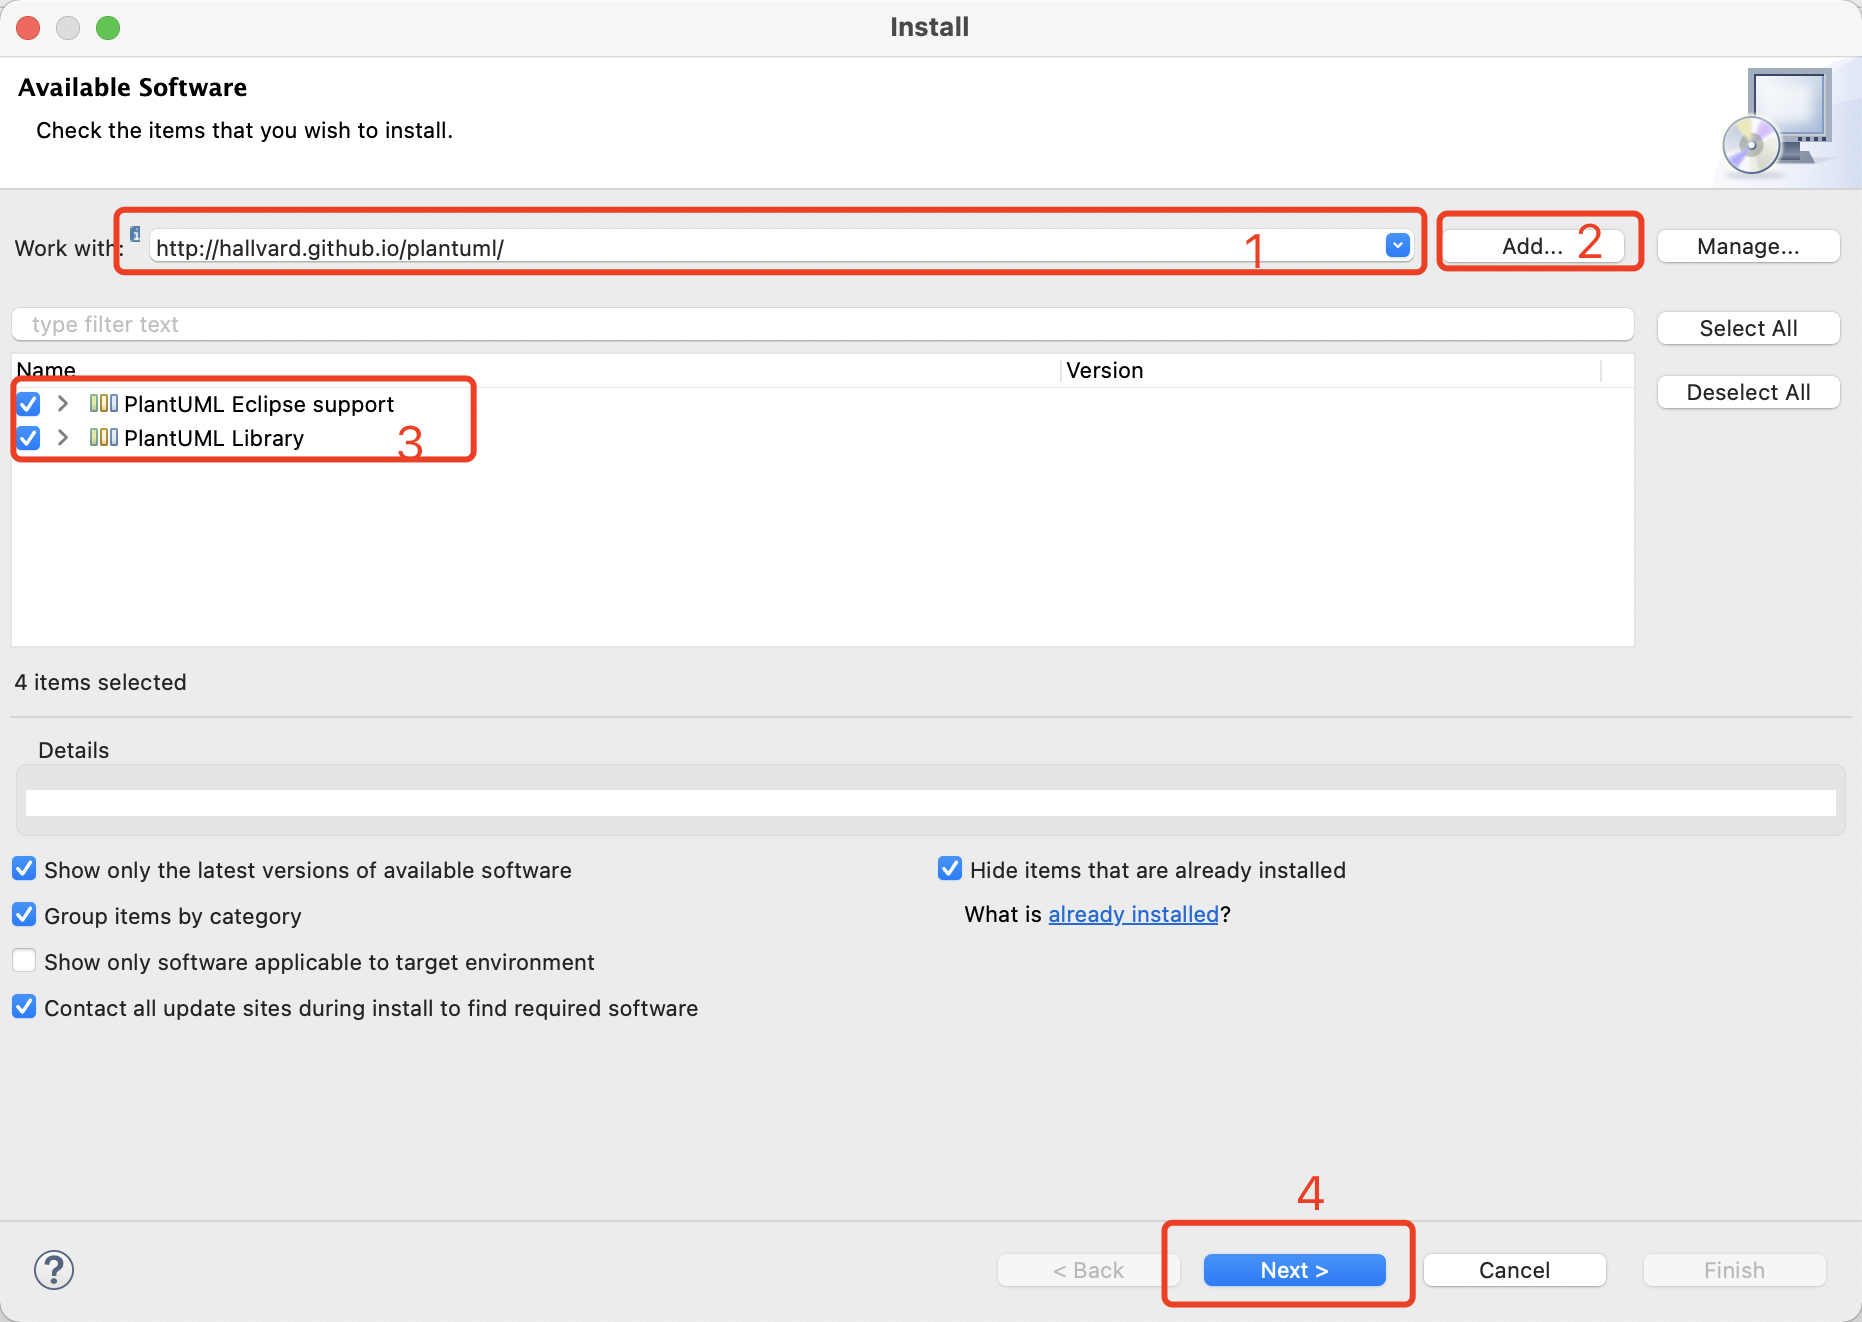This screenshot has width=1862, height=1322.
Task: Open the already installed link
Action: click(x=1133, y=914)
